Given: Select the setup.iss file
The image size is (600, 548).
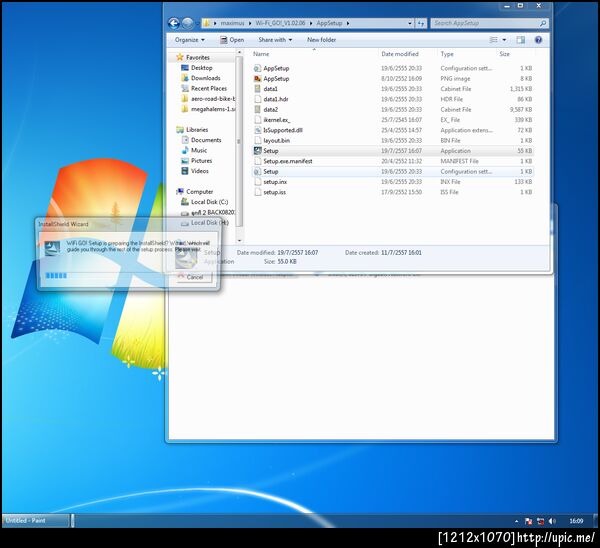Looking at the screenshot, I should click(274, 192).
